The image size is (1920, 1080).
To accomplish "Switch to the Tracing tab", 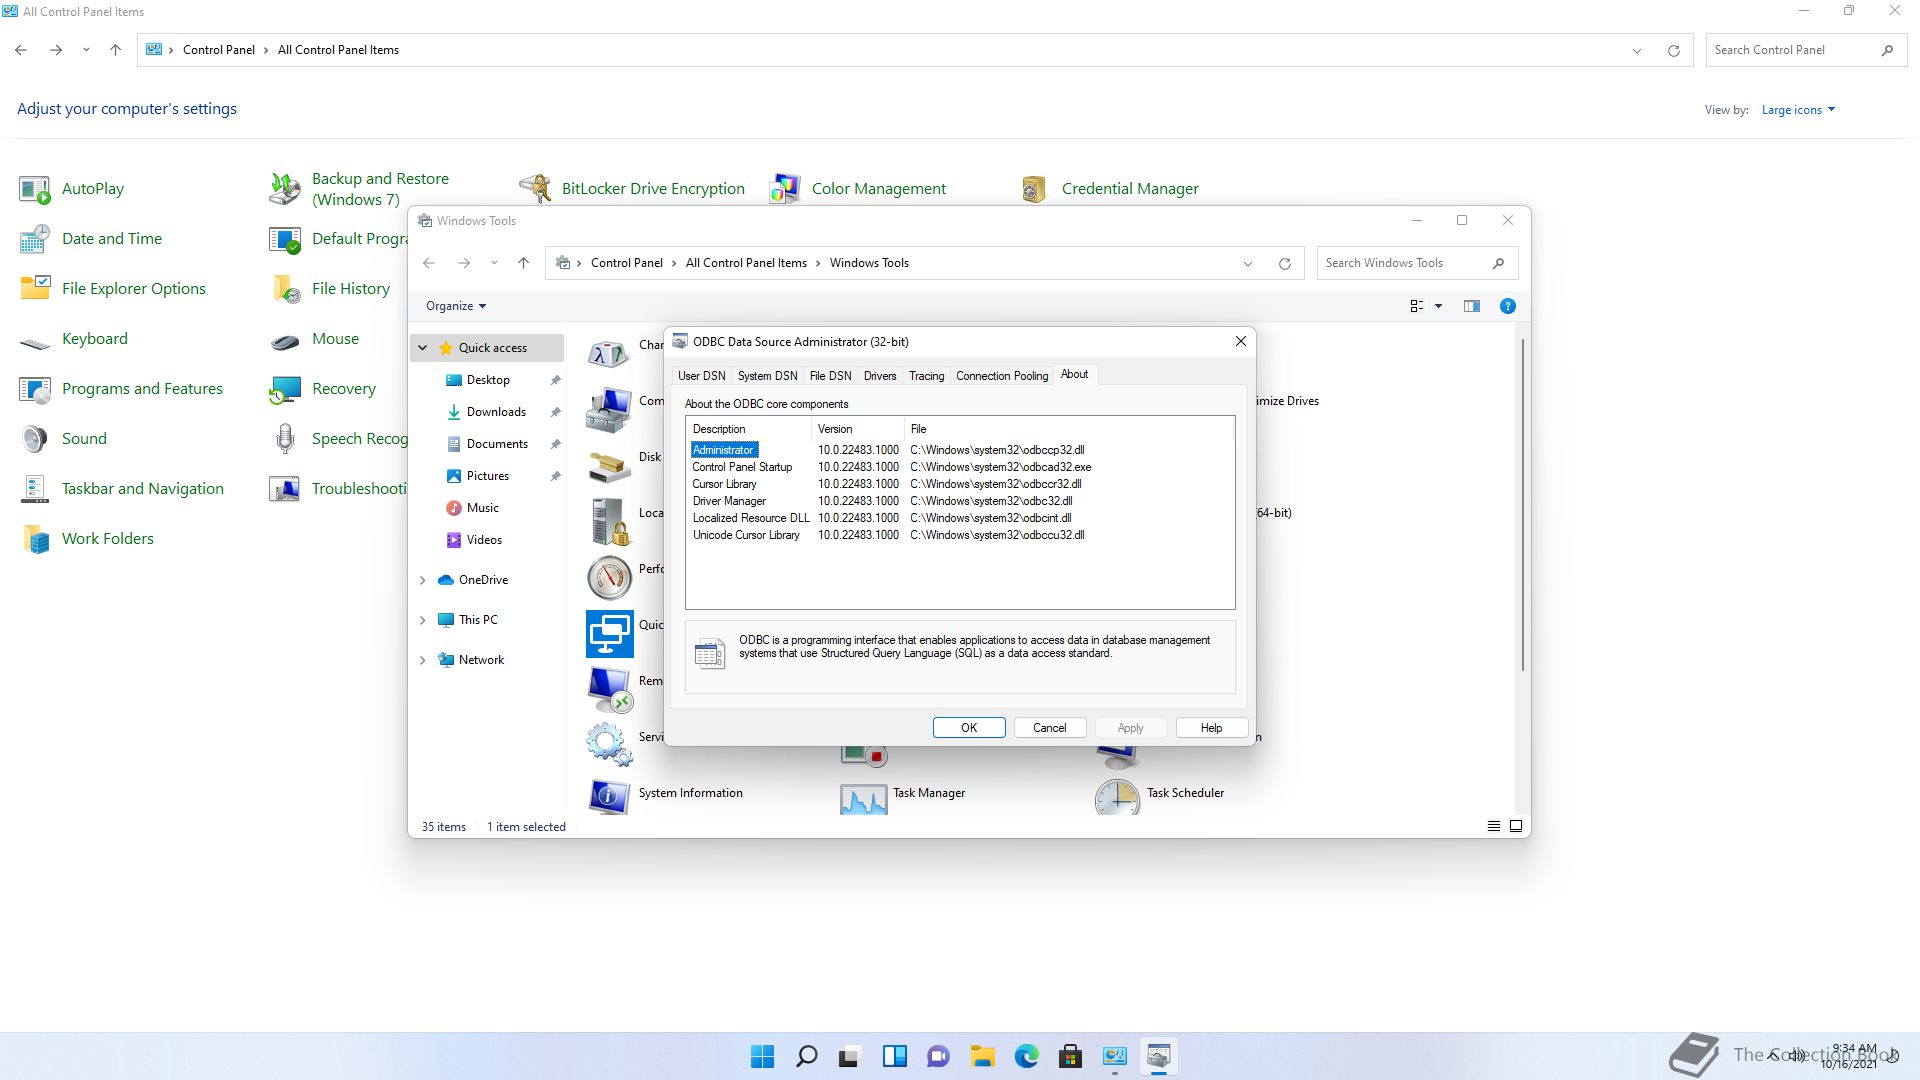I will point(926,376).
